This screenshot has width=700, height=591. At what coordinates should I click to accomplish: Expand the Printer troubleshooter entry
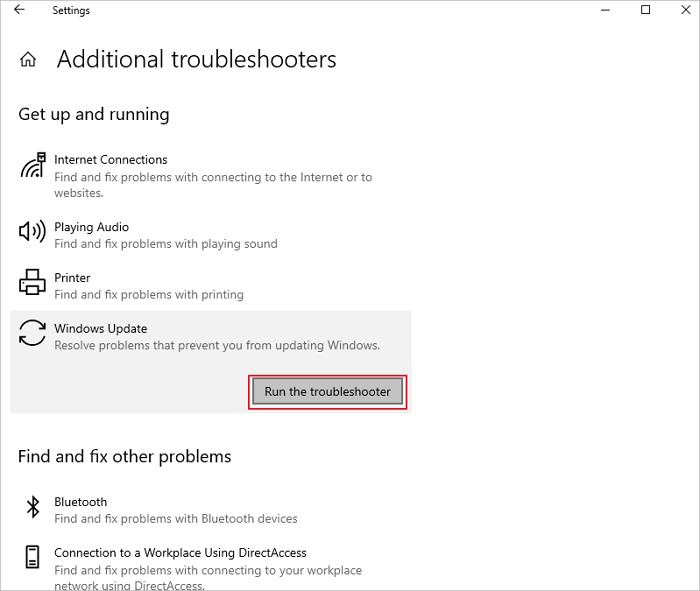click(72, 278)
